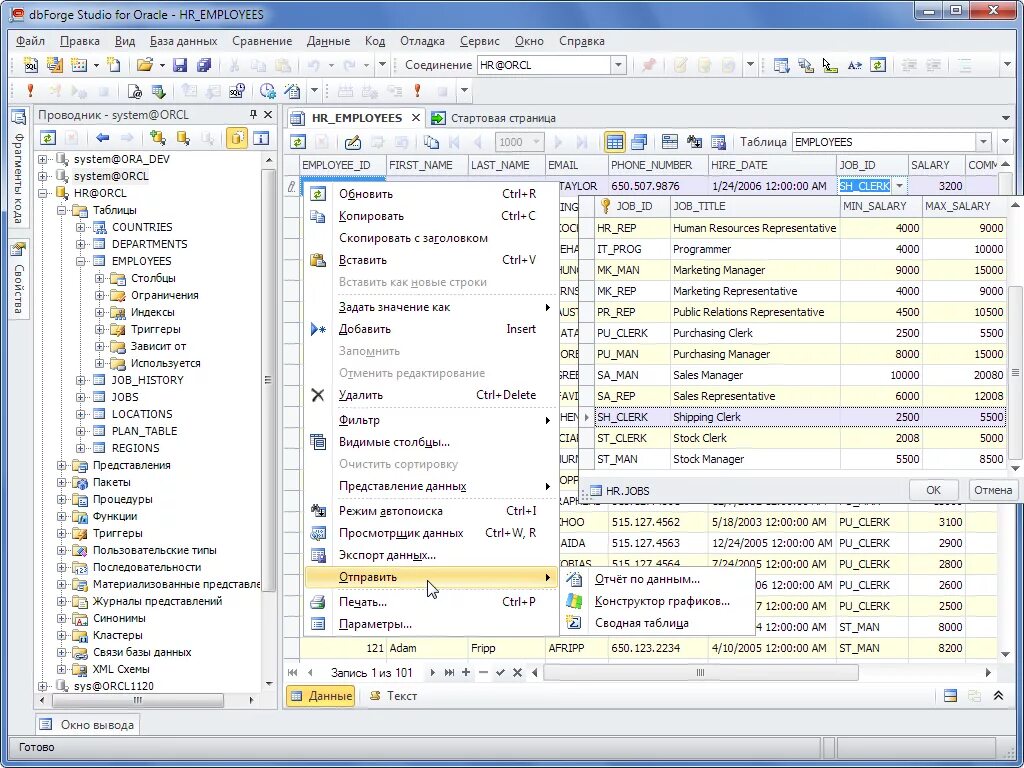Click the A-arrow rename icon in the top toolbar
This screenshot has width=1024, height=768.
tap(854, 65)
